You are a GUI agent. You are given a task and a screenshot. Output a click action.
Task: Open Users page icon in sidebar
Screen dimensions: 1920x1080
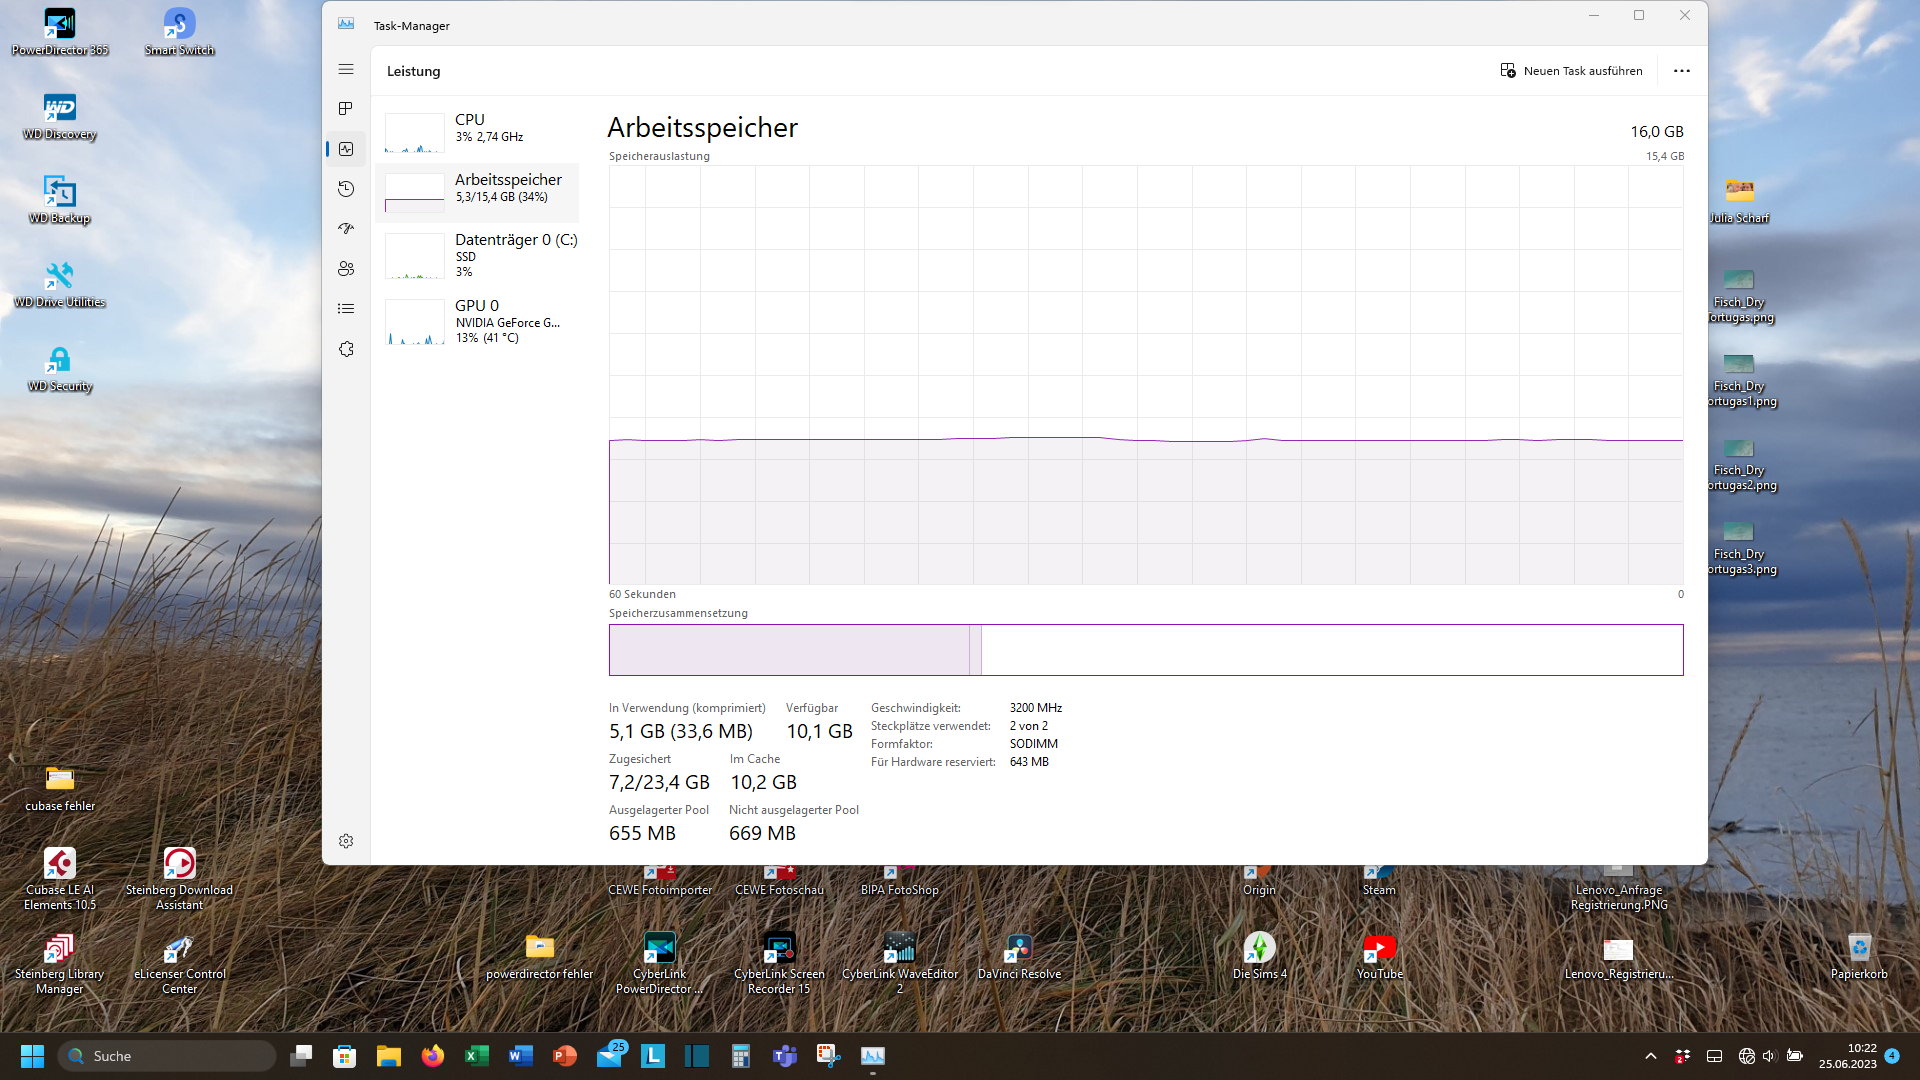point(346,269)
